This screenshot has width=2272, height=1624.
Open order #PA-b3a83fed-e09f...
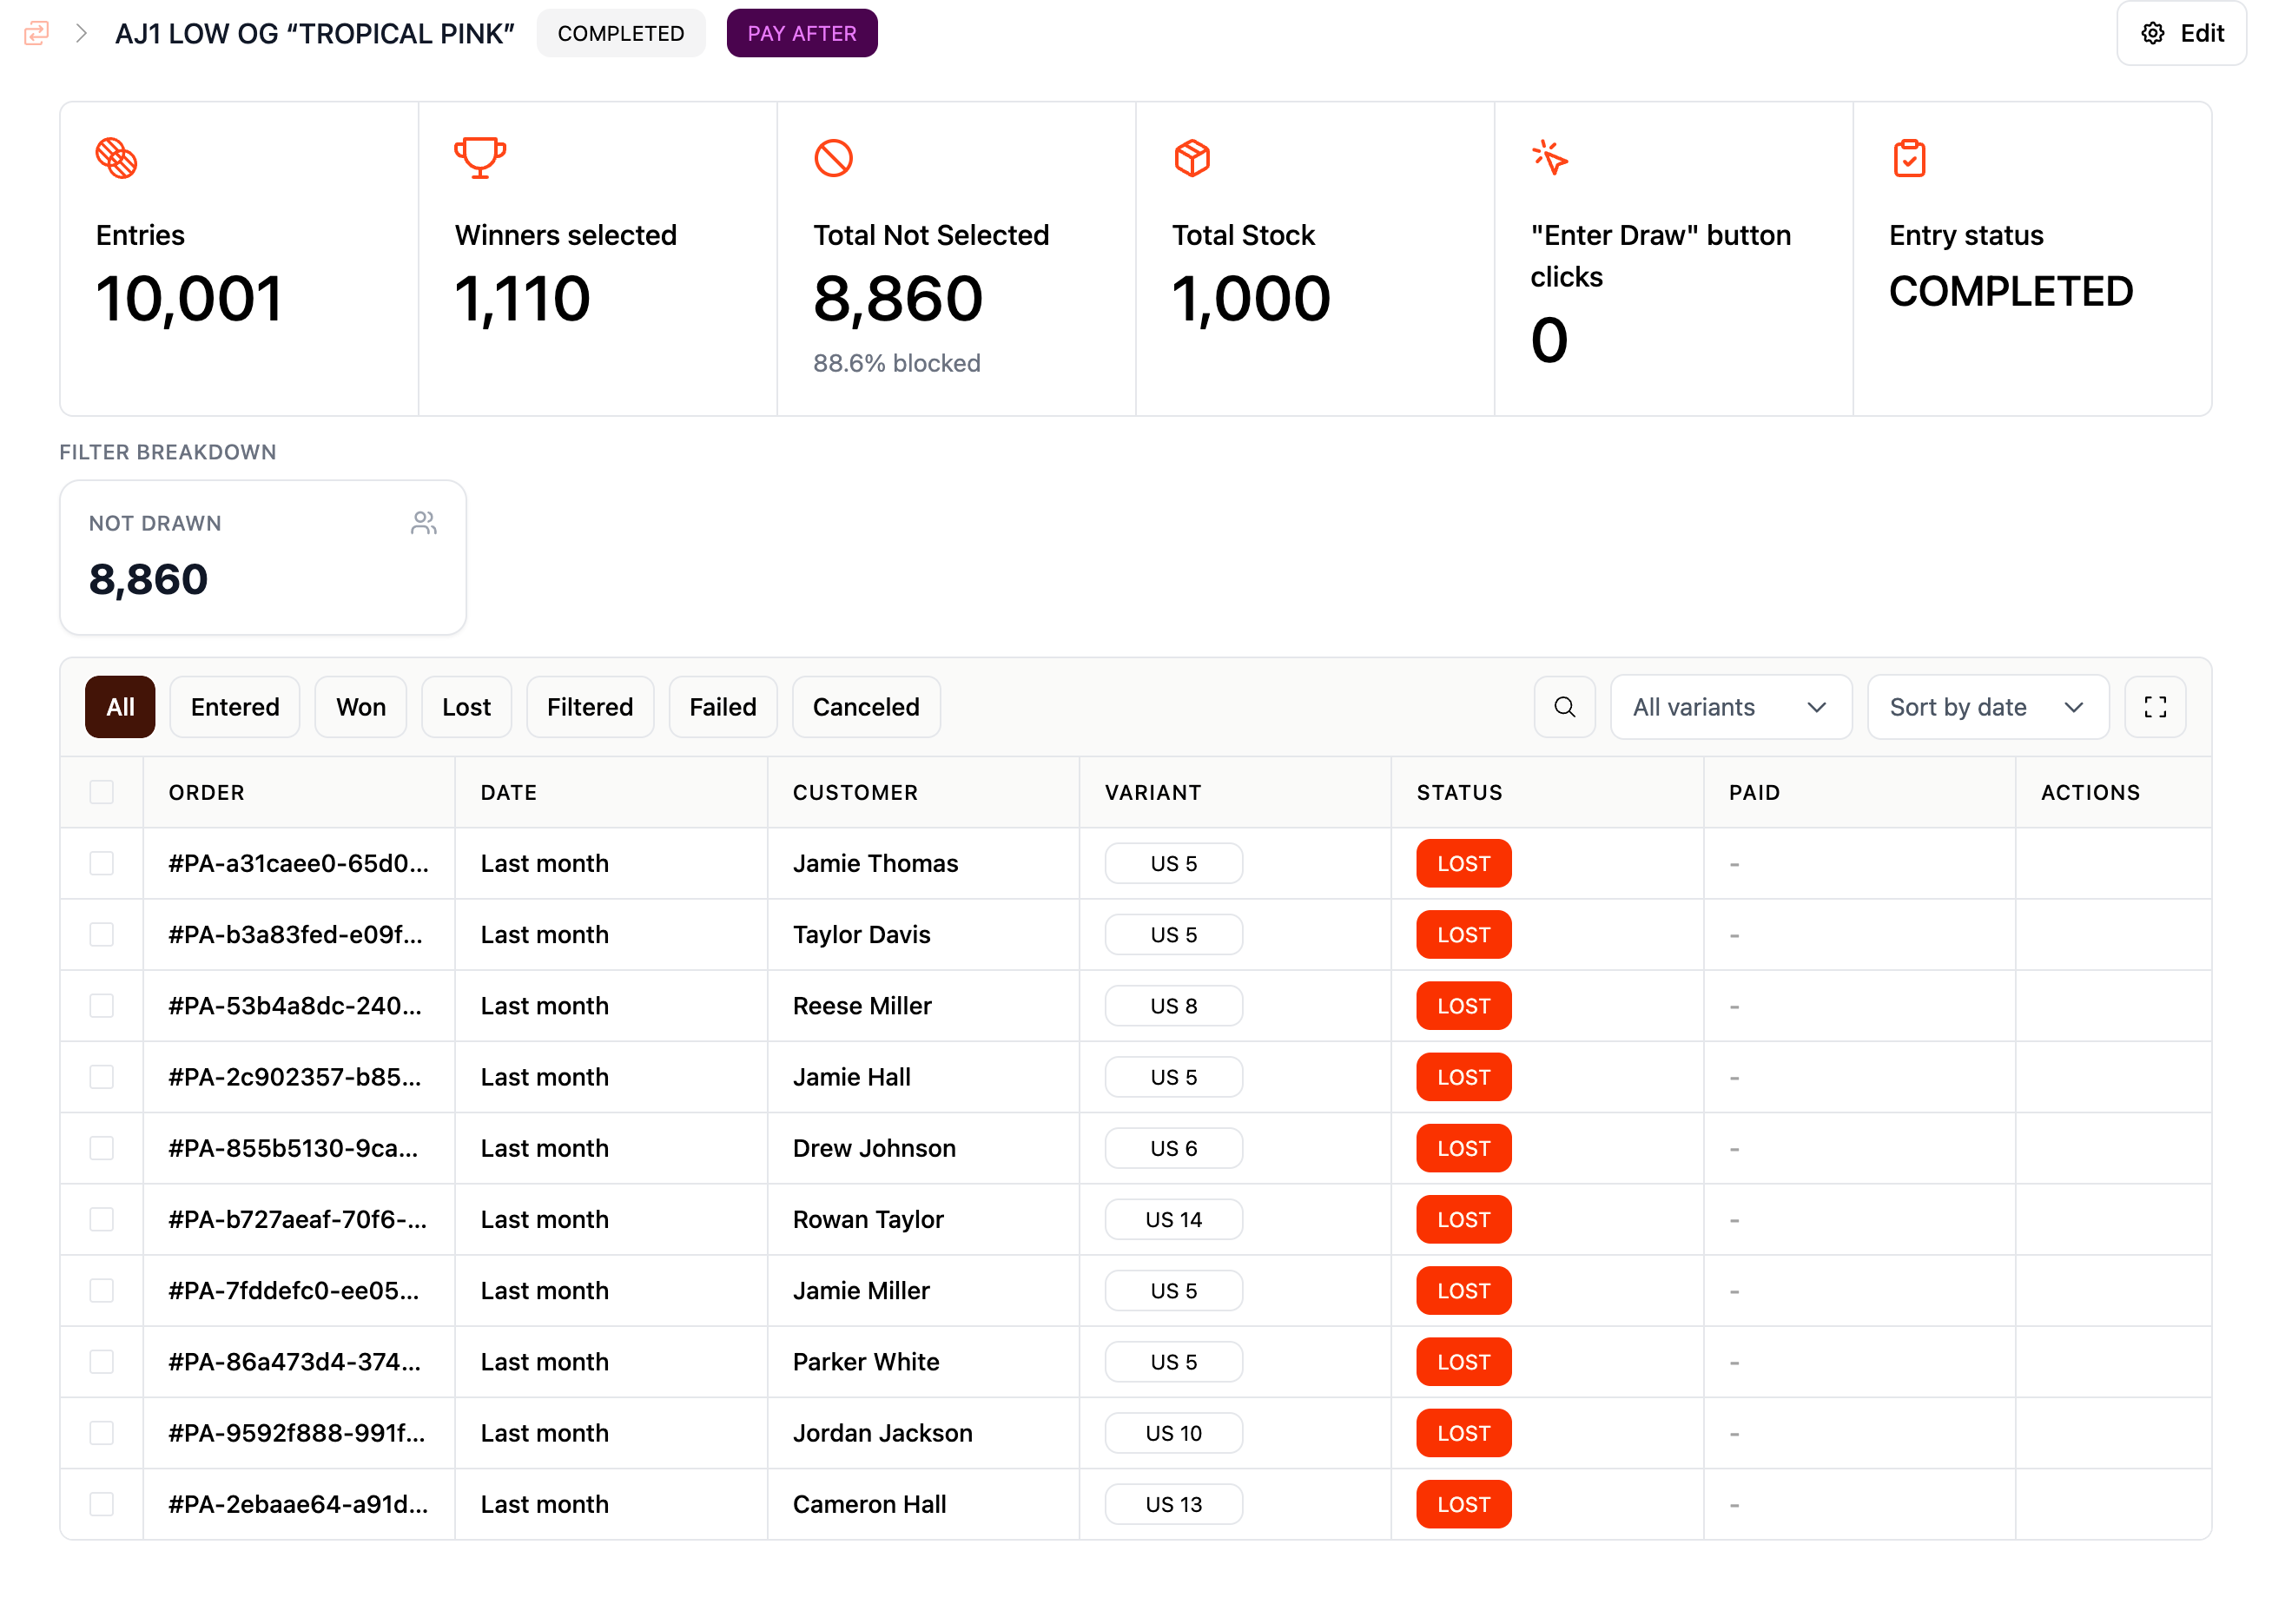tap(295, 934)
